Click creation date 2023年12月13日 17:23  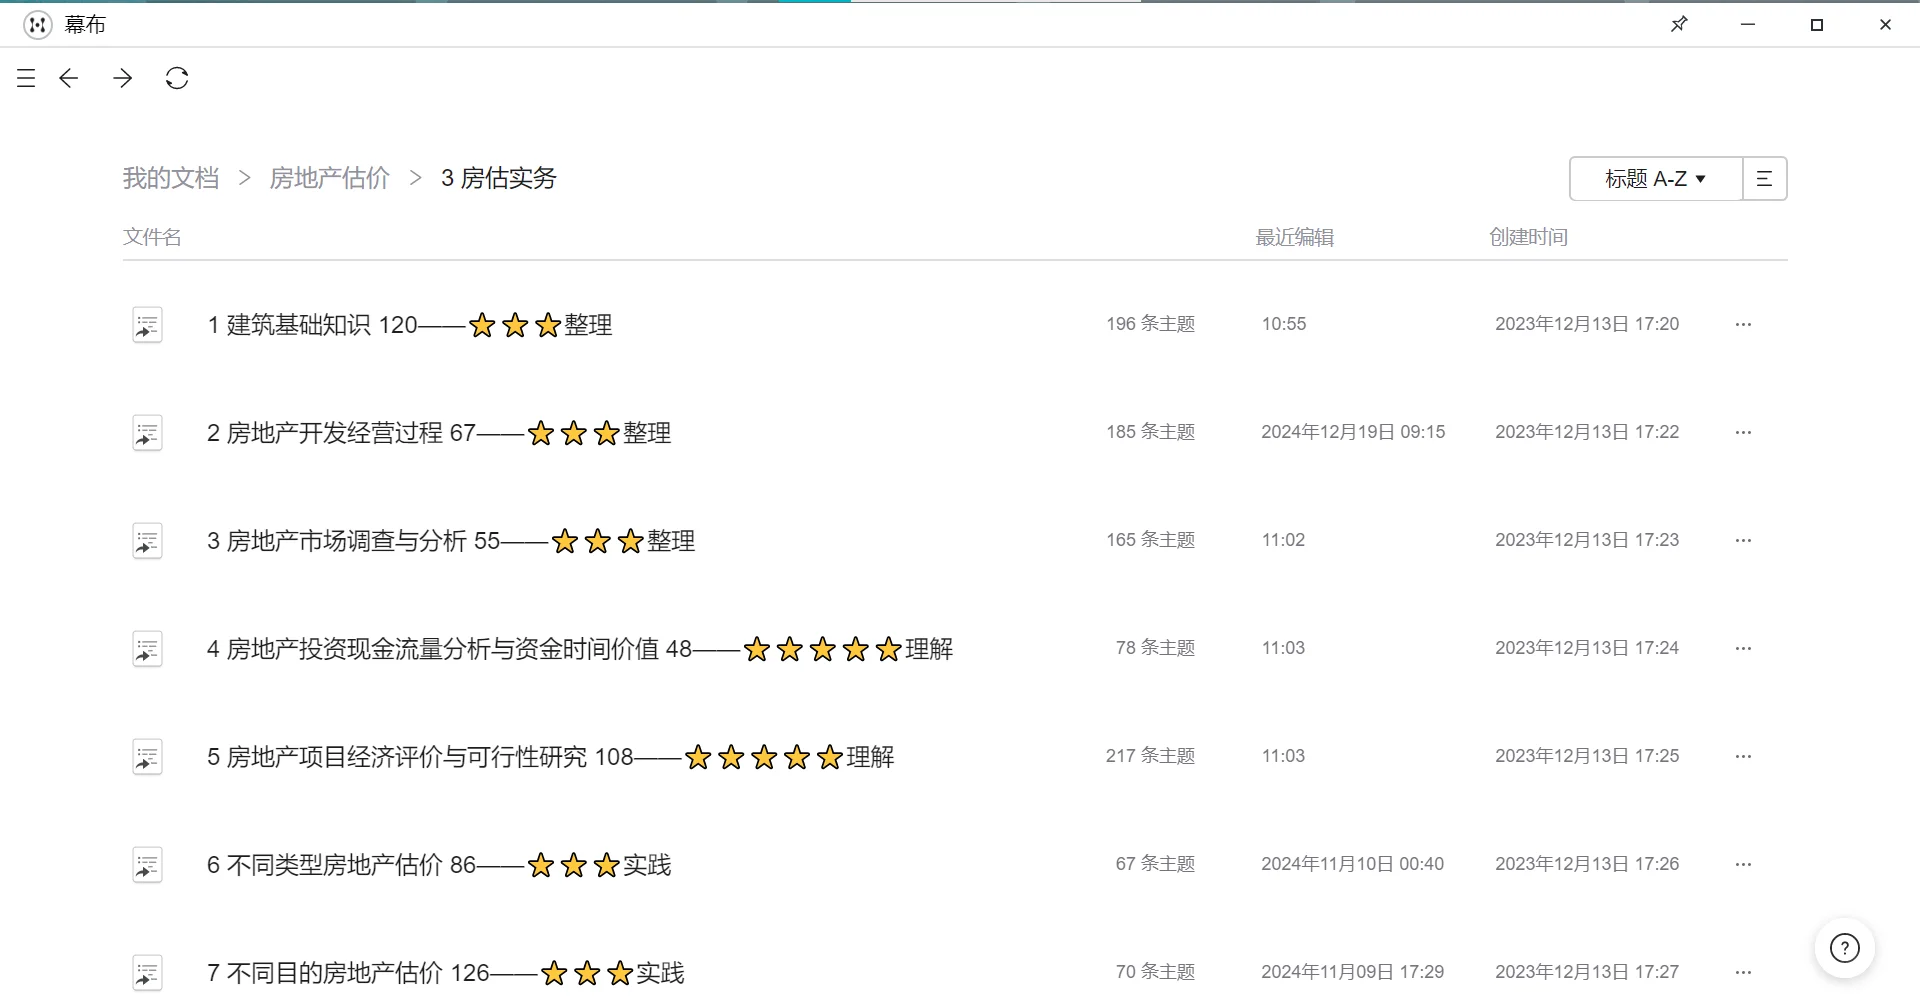[x=1587, y=540]
